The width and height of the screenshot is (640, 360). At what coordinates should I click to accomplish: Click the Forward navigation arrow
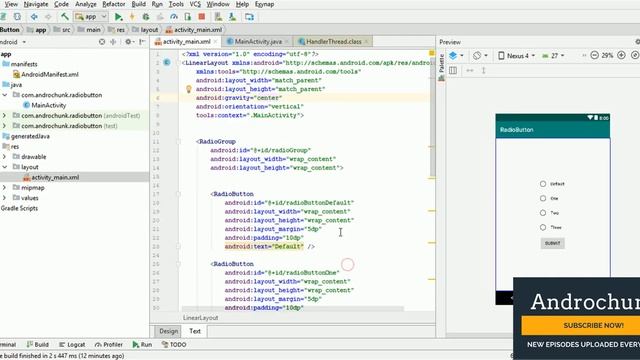coord(48,17)
